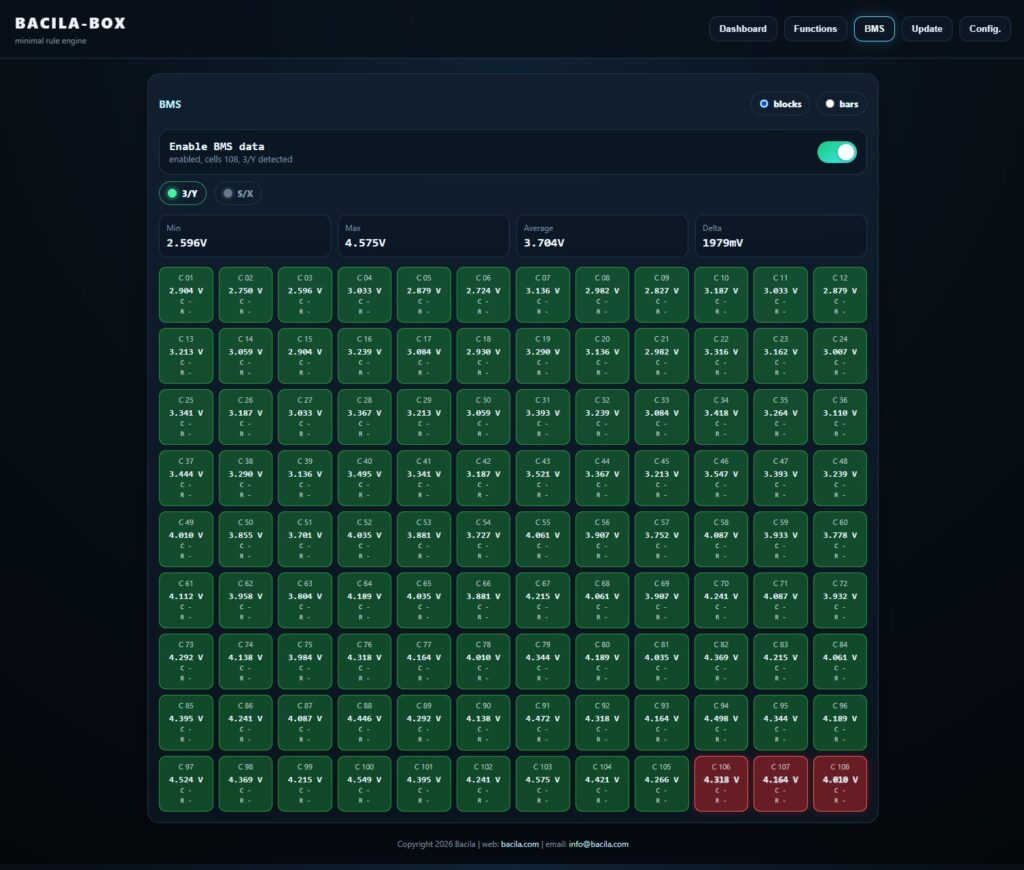The image size is (1024, 870).
Task: Click the Average 3.704V stat card
Action: pyautogui.click(x=602, y=236)
